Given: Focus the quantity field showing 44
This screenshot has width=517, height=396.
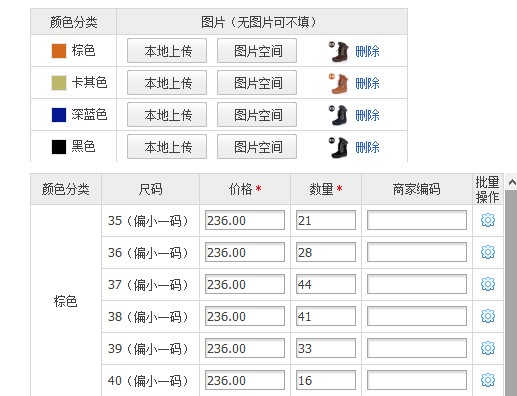Looking at the screenshot, I should click(326, 284).
